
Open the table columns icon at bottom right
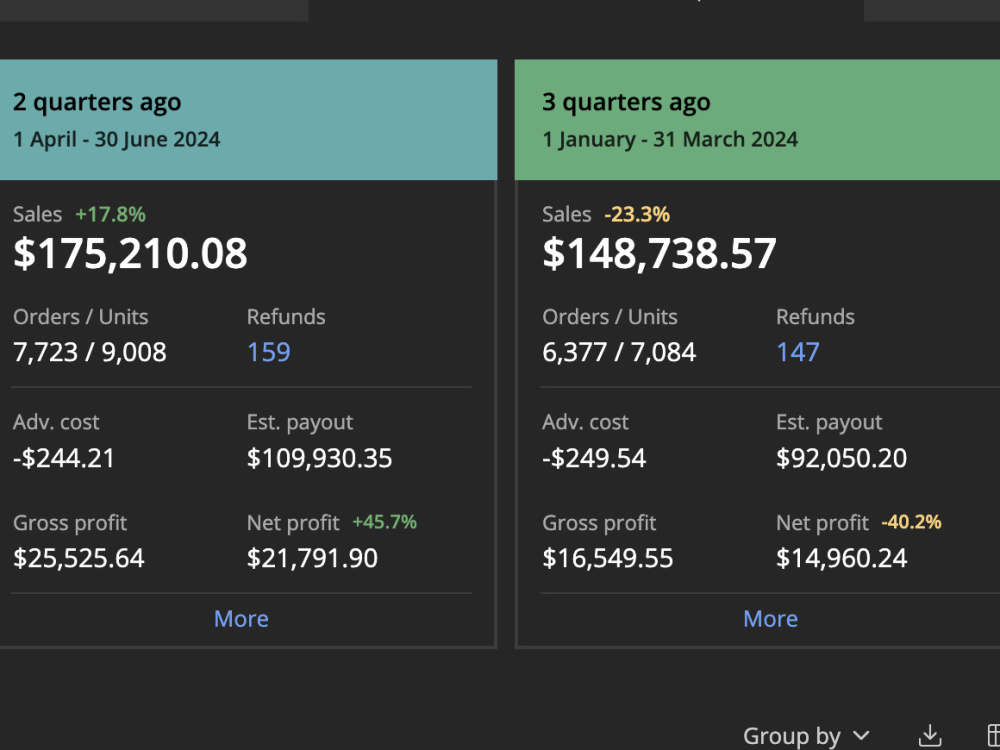(993, 735)
